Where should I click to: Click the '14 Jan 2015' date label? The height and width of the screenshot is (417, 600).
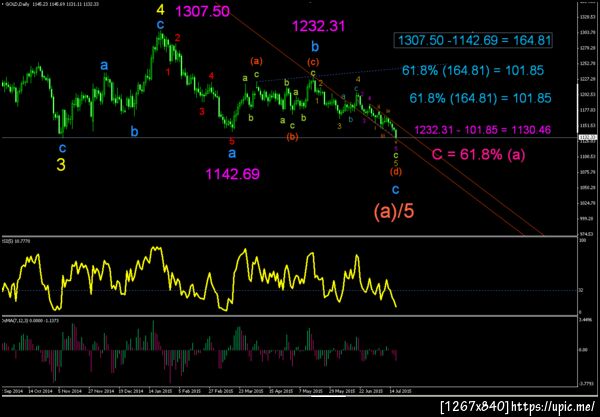pos(160,391)
